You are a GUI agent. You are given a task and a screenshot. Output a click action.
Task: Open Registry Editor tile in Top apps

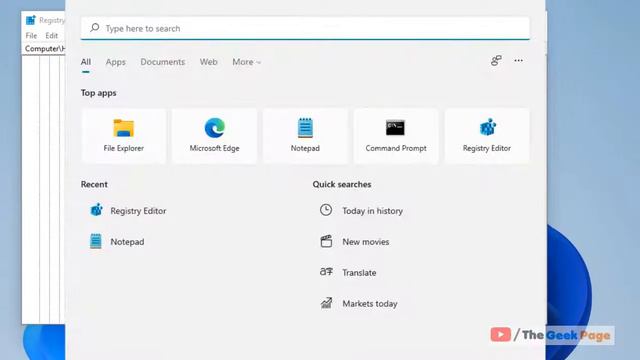(487, 136)
